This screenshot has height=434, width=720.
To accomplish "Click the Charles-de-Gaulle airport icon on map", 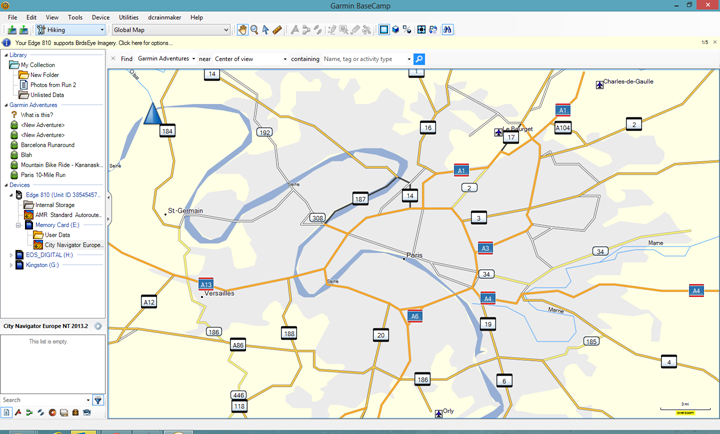I will pos(600,85).
